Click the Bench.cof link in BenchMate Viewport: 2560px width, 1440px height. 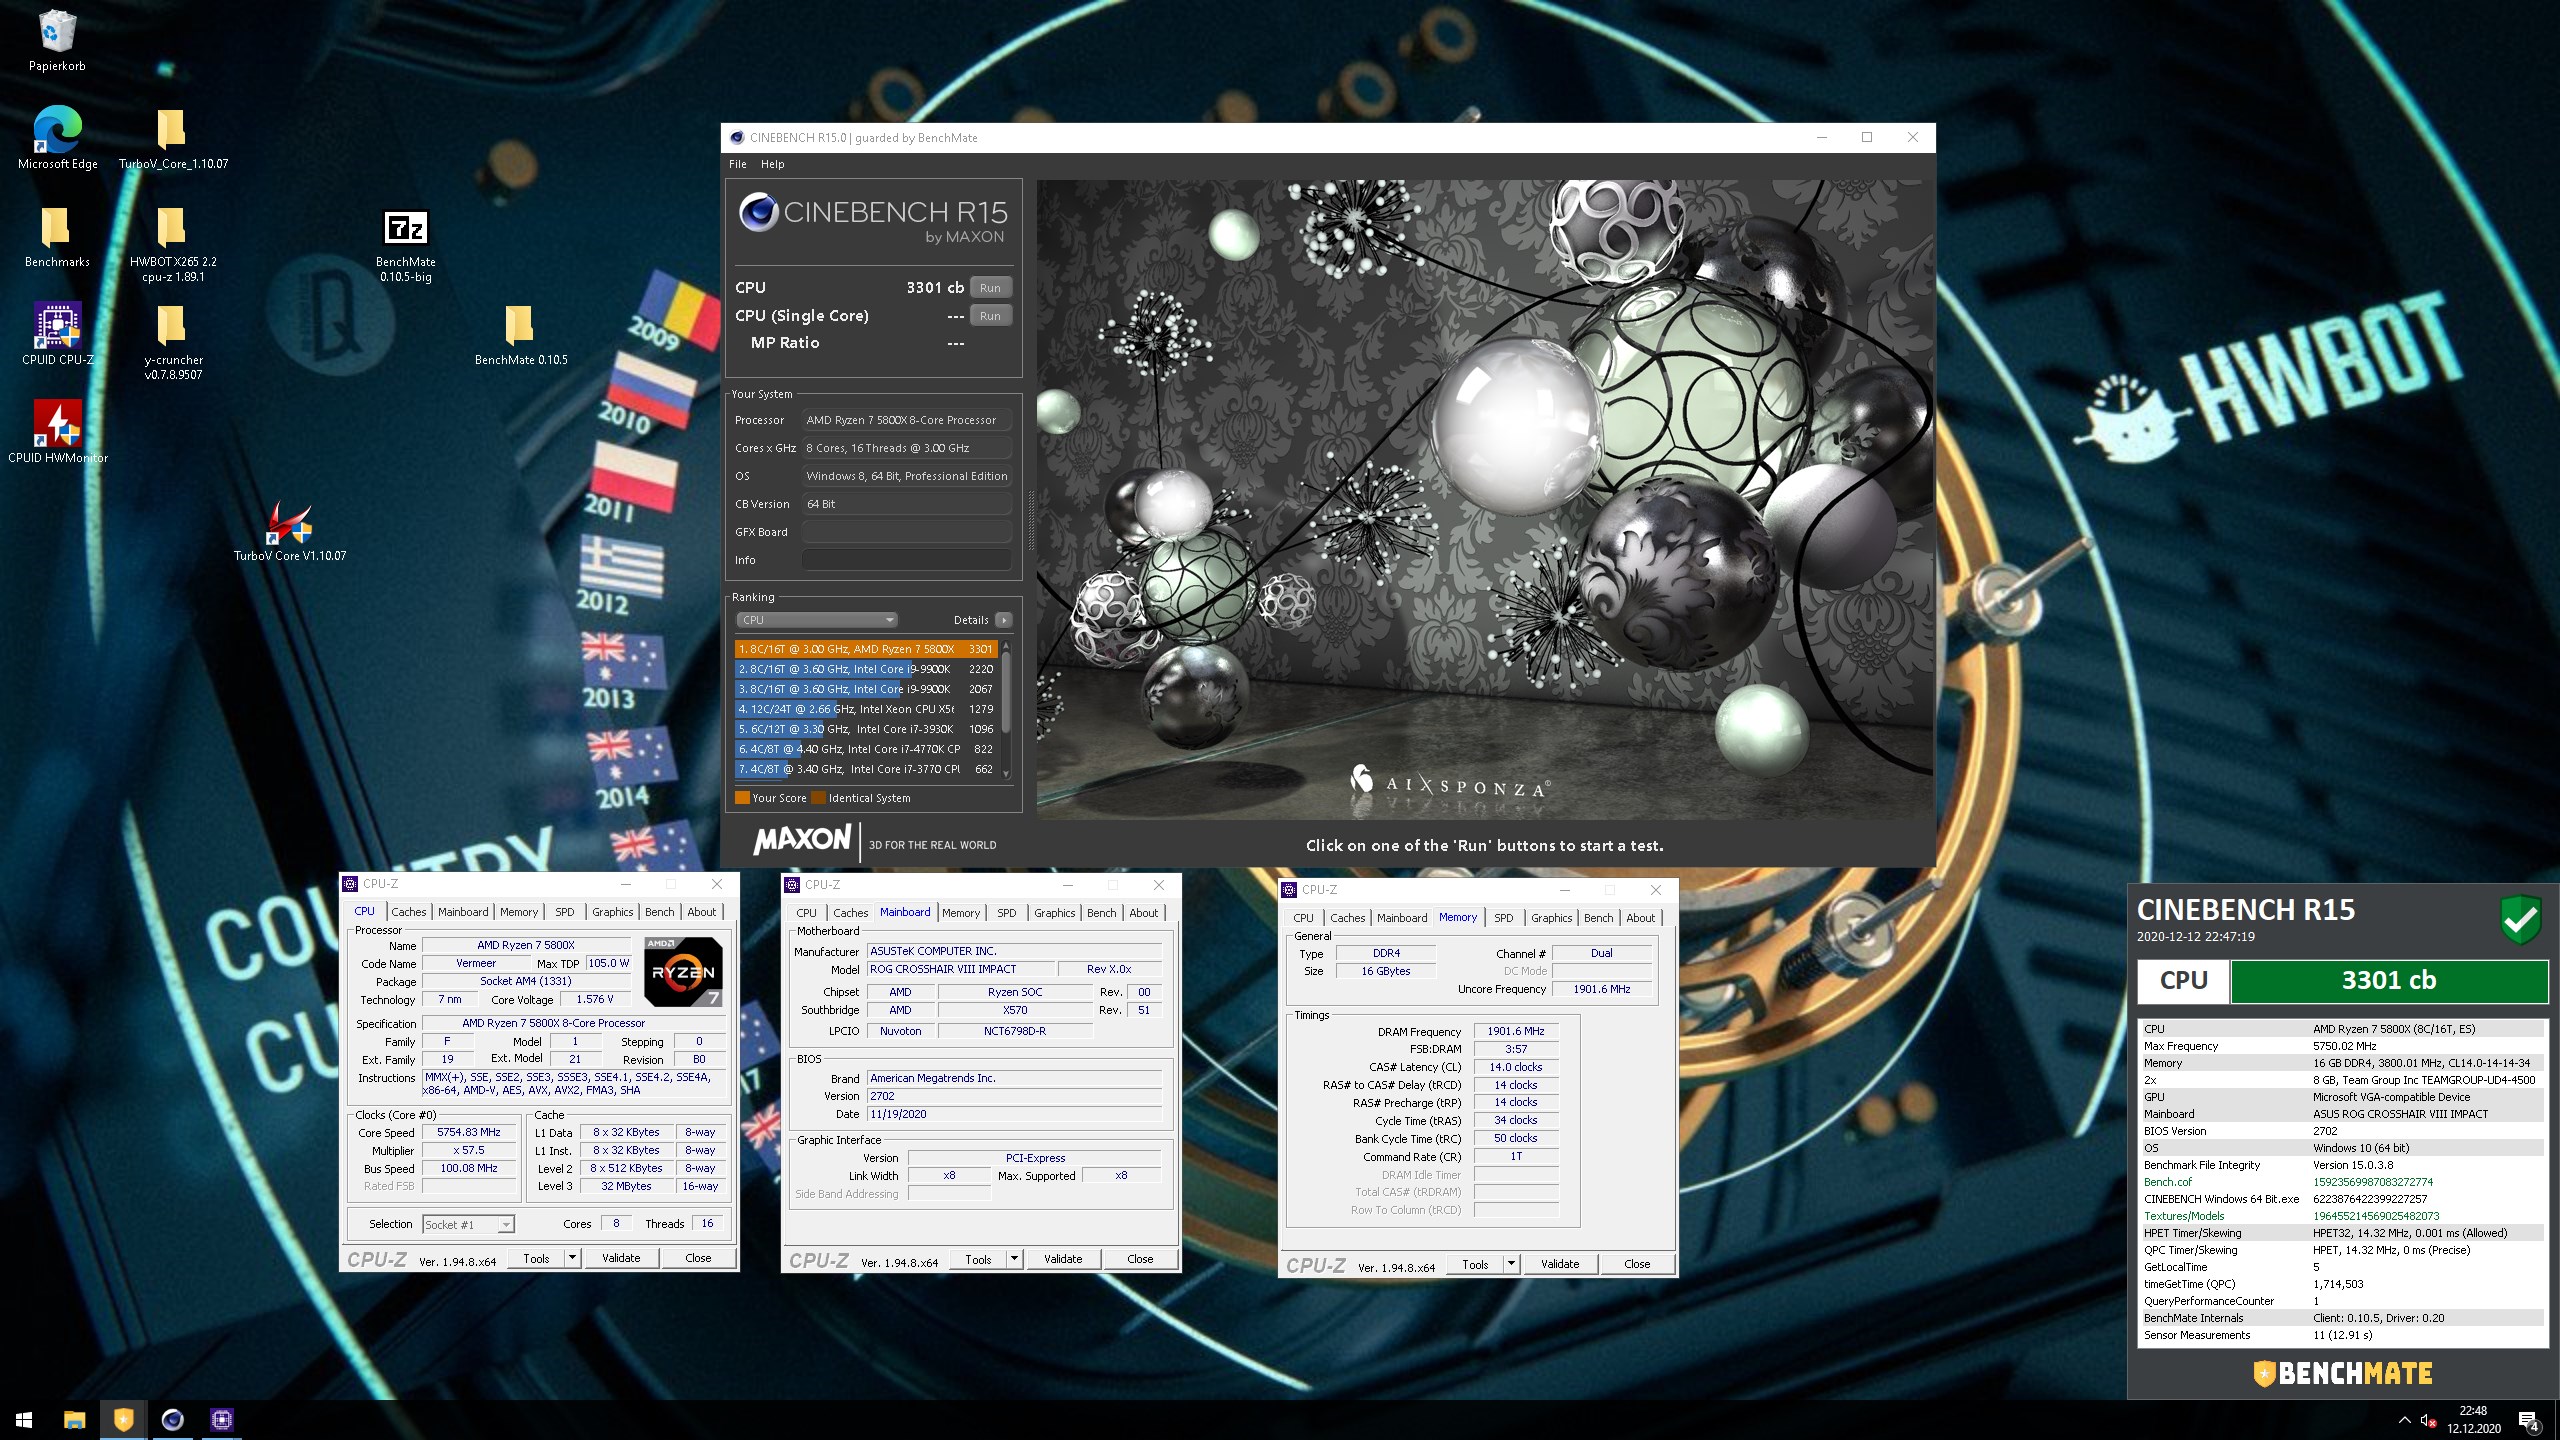pos(2167,1182)
